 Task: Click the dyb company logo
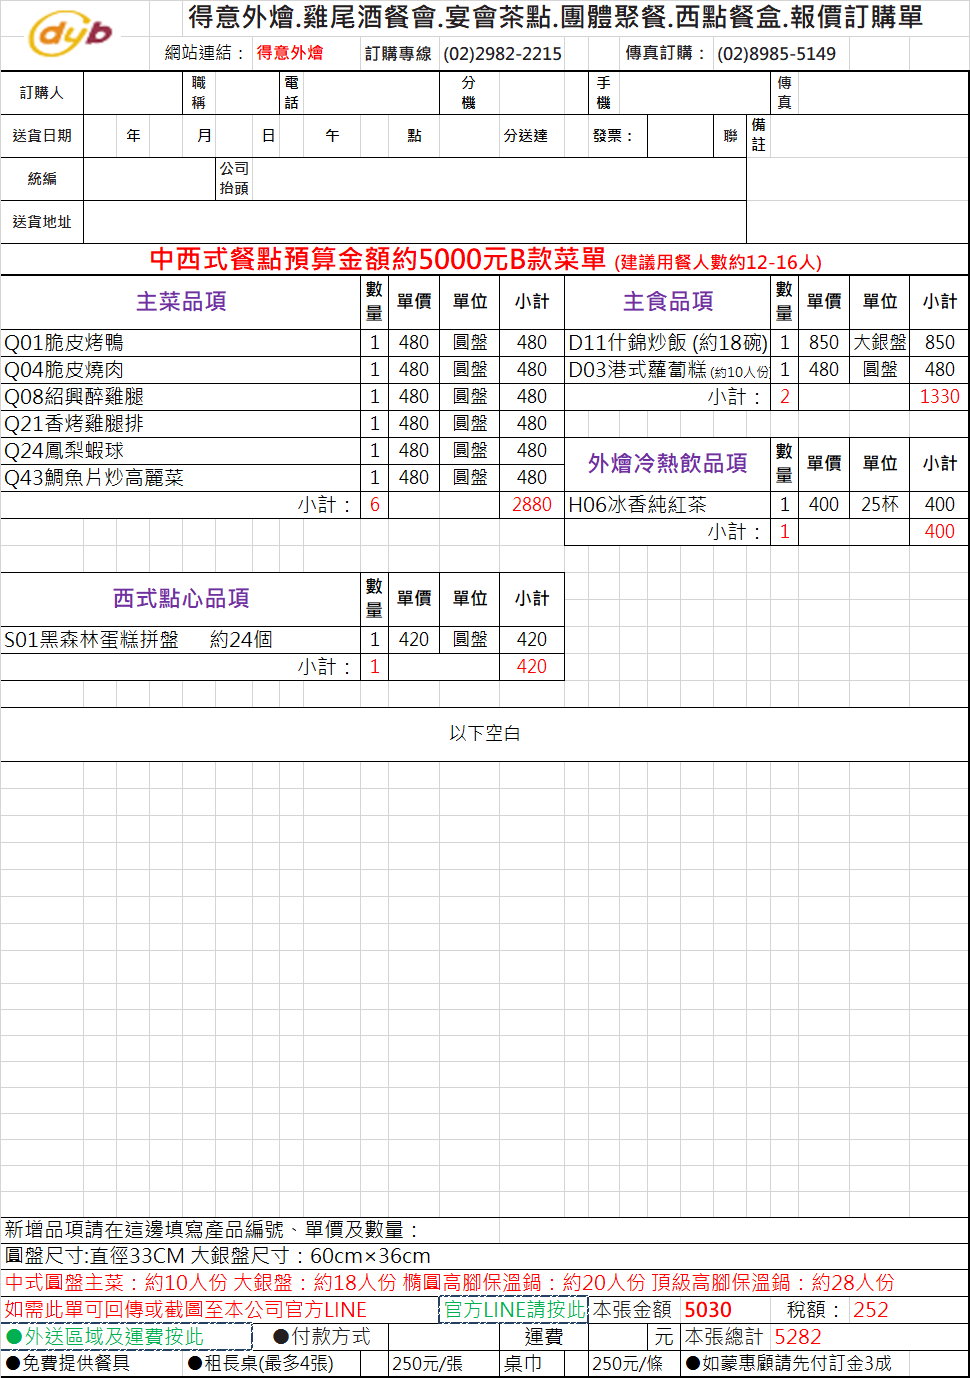tap(70, 35)
